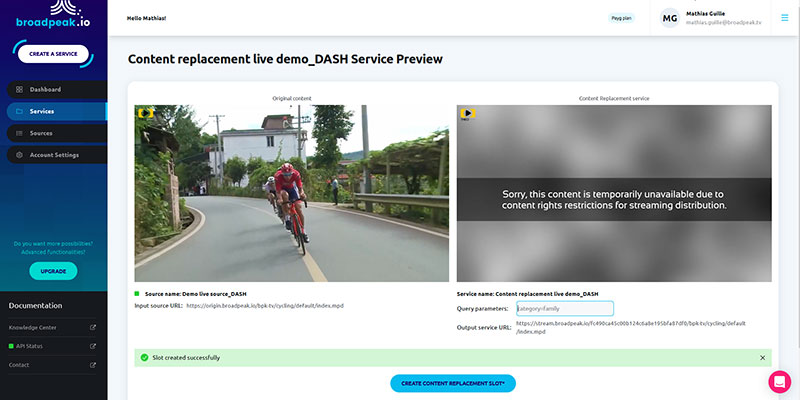Screen dimensions: 800x400
Task: Click THEO player logo on replacement video
Action: (466, 113)
